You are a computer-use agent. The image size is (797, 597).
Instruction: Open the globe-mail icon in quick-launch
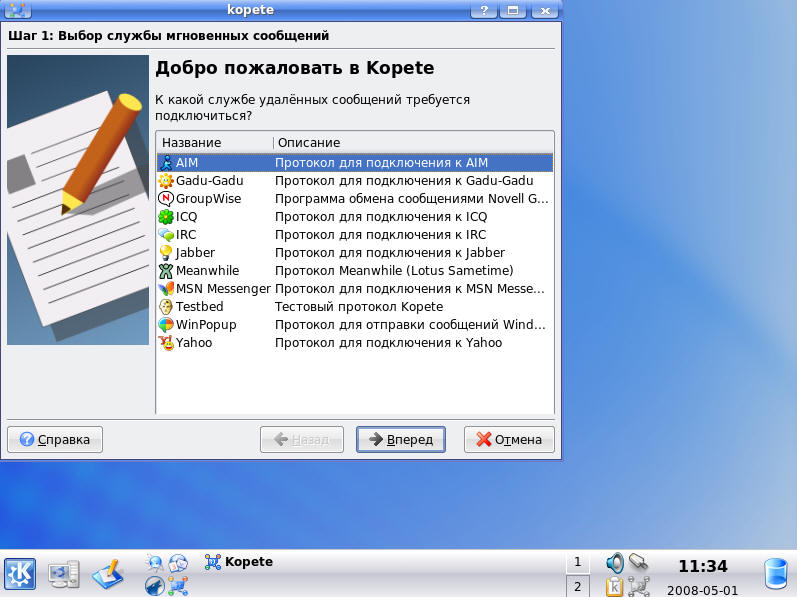click(178, 563)
